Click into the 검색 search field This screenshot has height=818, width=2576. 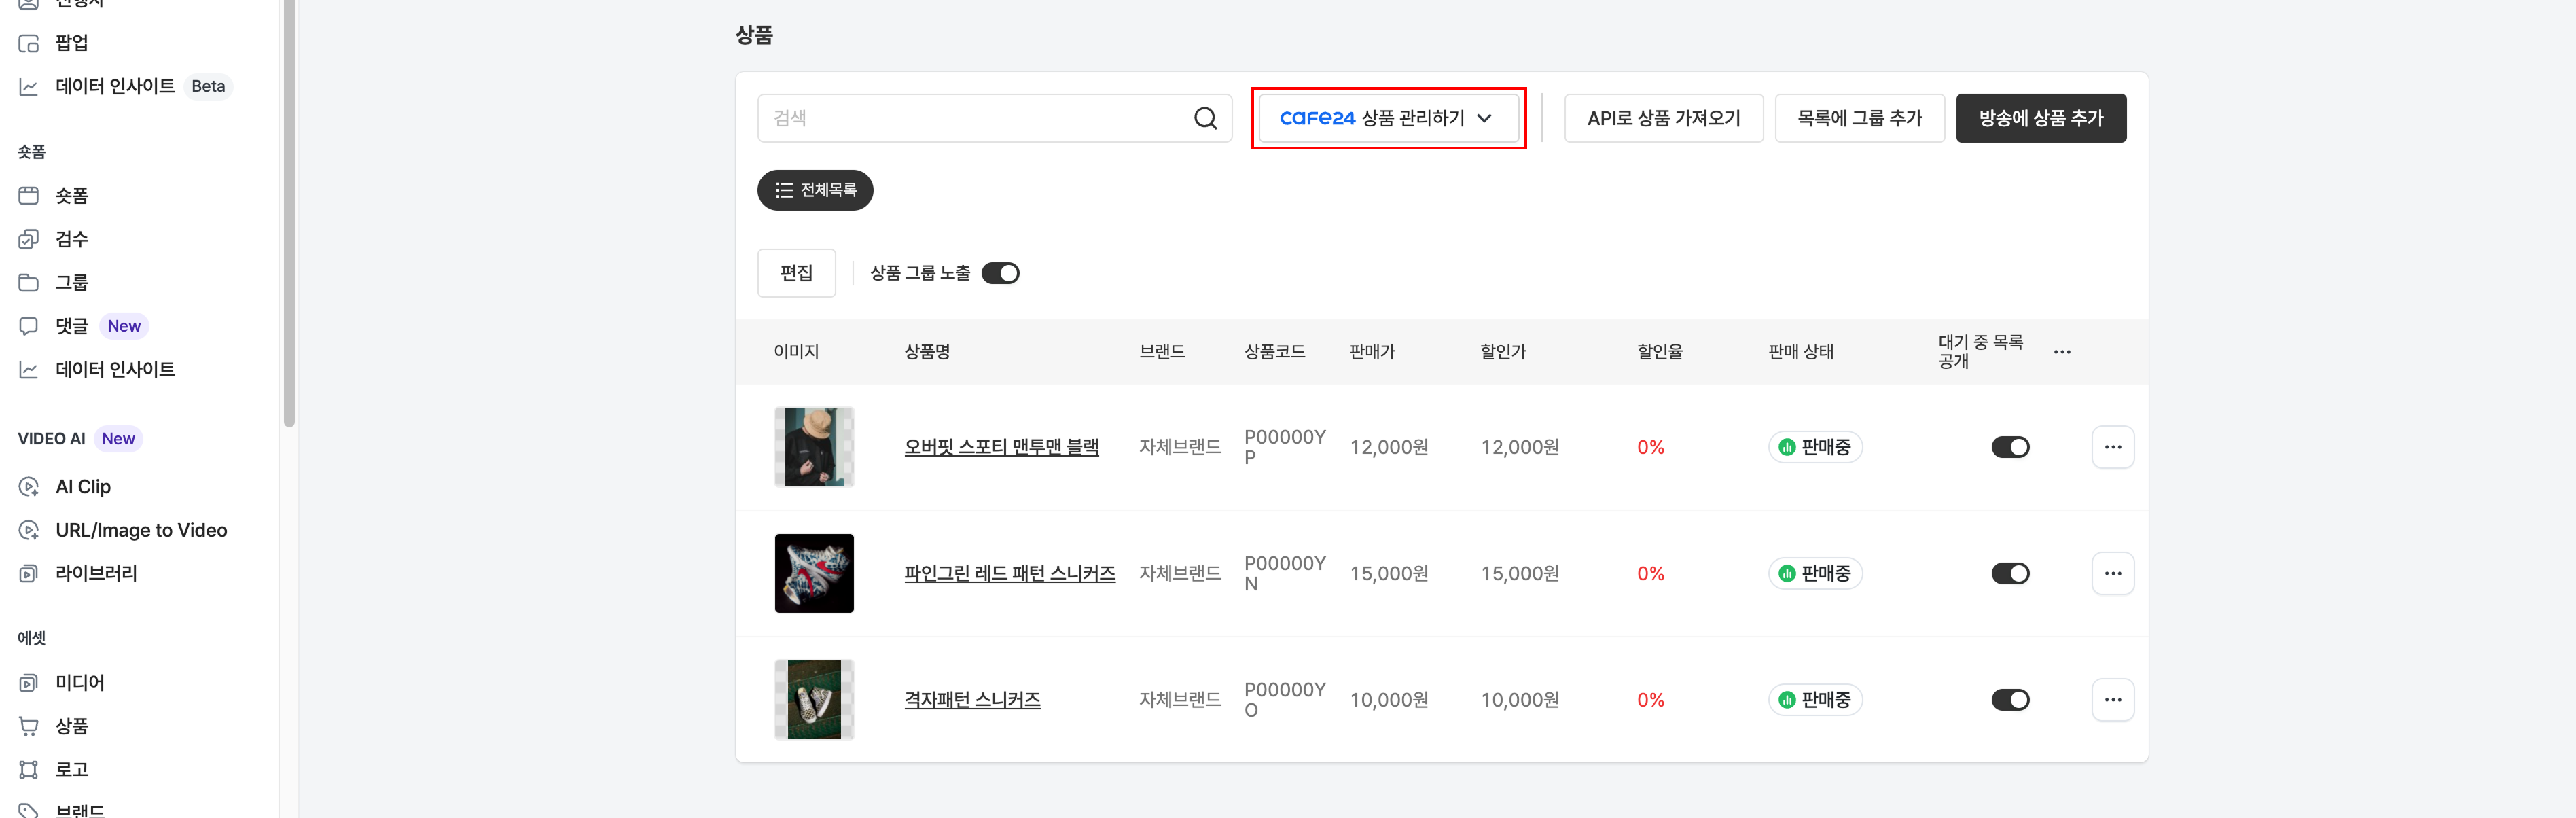pyautogui.click(x=975, y=118)
